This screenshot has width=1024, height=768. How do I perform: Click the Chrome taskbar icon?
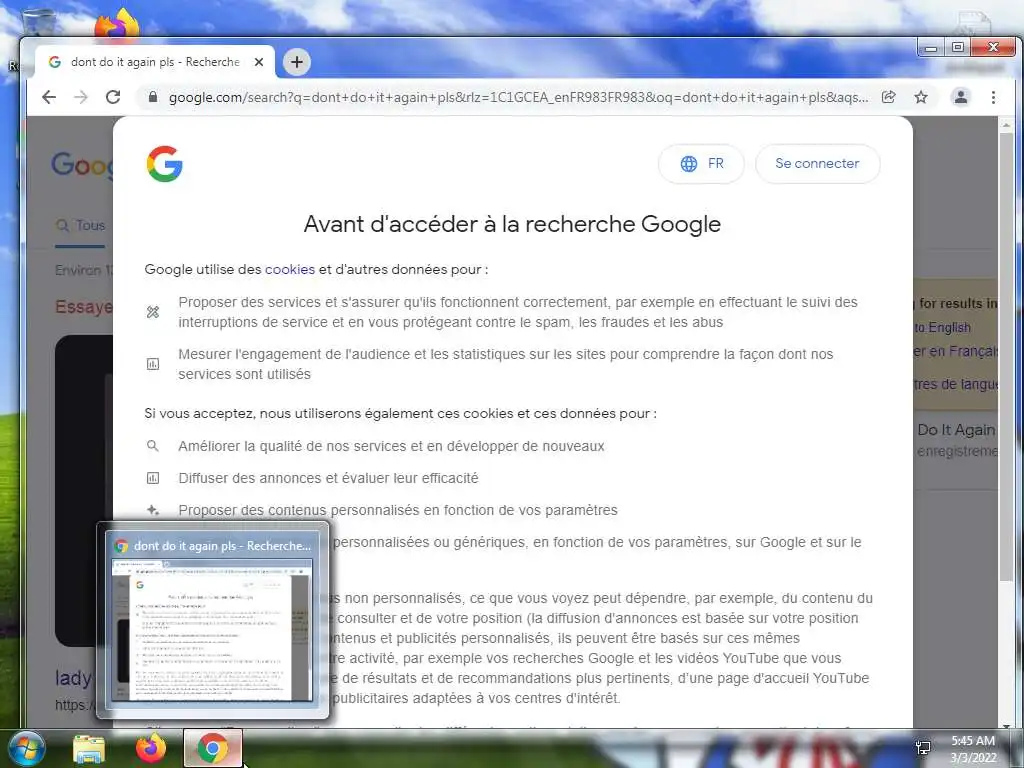[213, 748]
